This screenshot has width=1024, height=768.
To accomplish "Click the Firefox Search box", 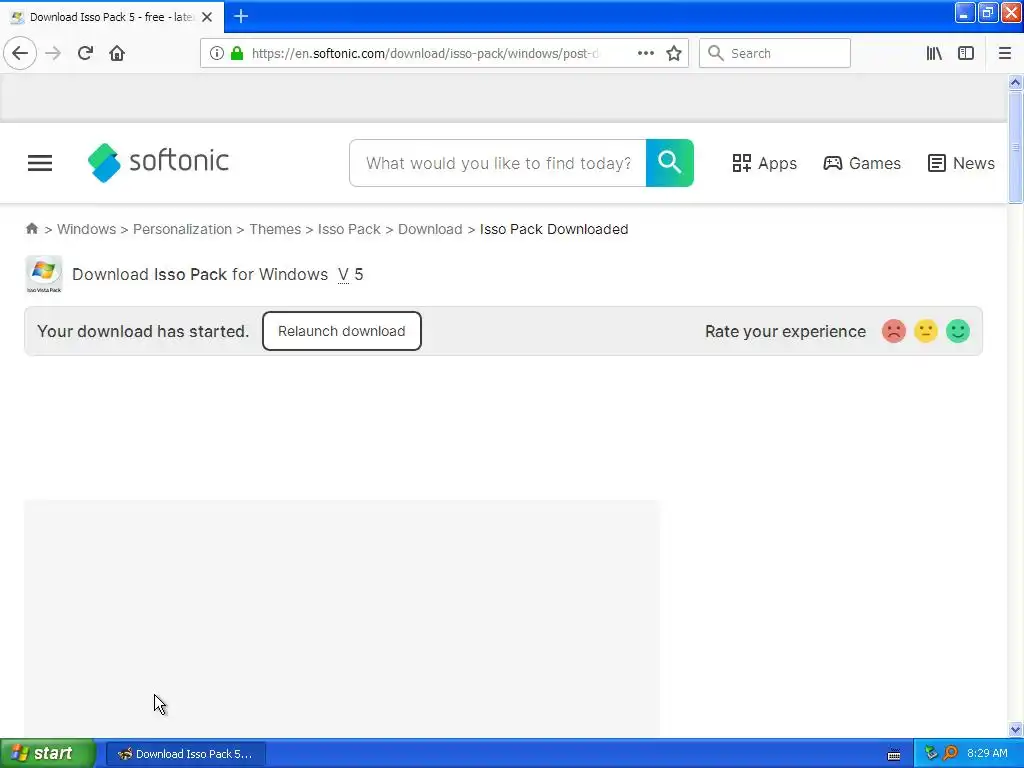I will point(775,54).
